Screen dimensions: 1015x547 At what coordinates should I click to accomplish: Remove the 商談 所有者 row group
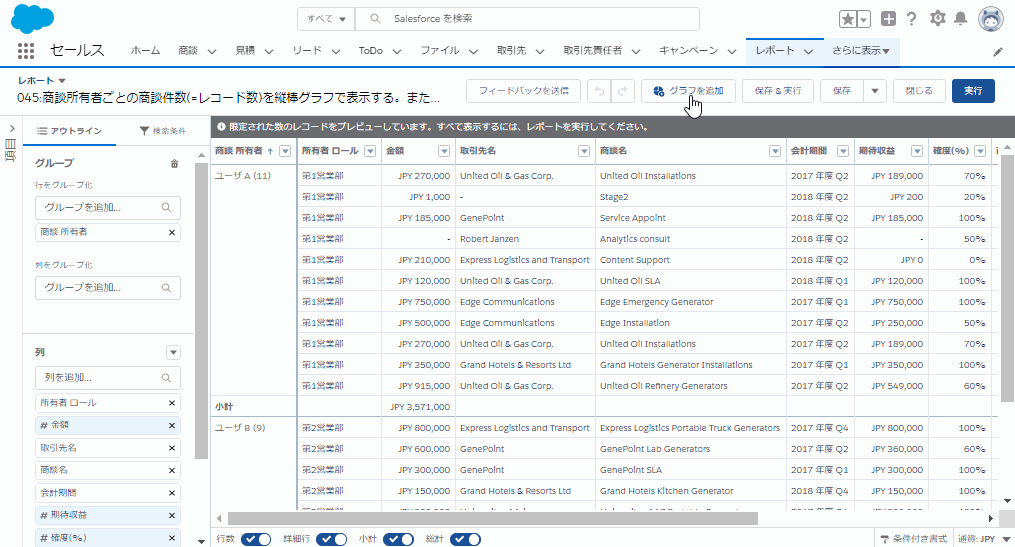(x=172, y=232)
